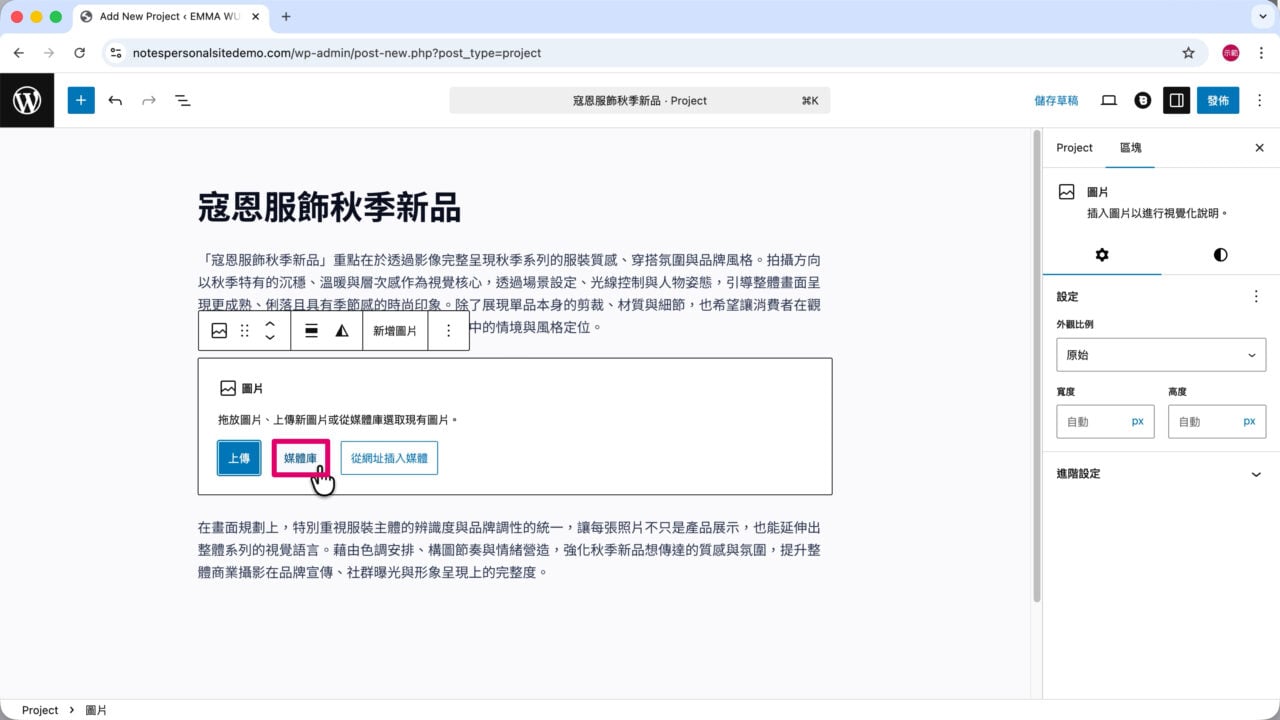Click 從網址插入媒體 button
The image size is (1280, 720).
[x=389, y=458]
